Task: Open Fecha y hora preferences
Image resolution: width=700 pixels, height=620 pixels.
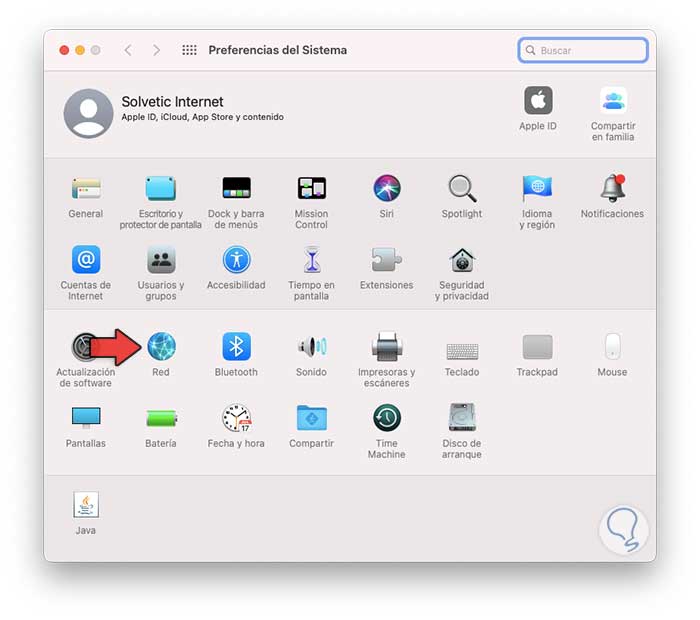Action: (x=237, y=418)
